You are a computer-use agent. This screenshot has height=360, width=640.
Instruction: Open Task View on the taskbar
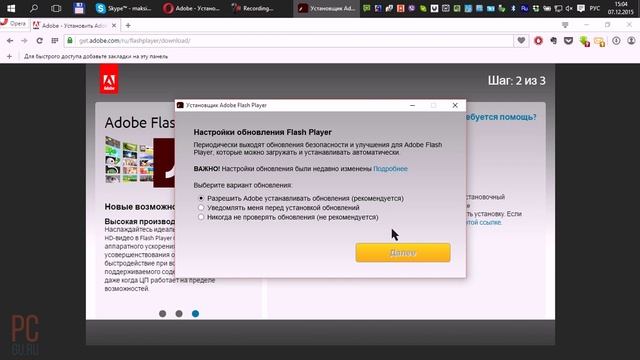[56, 8]
